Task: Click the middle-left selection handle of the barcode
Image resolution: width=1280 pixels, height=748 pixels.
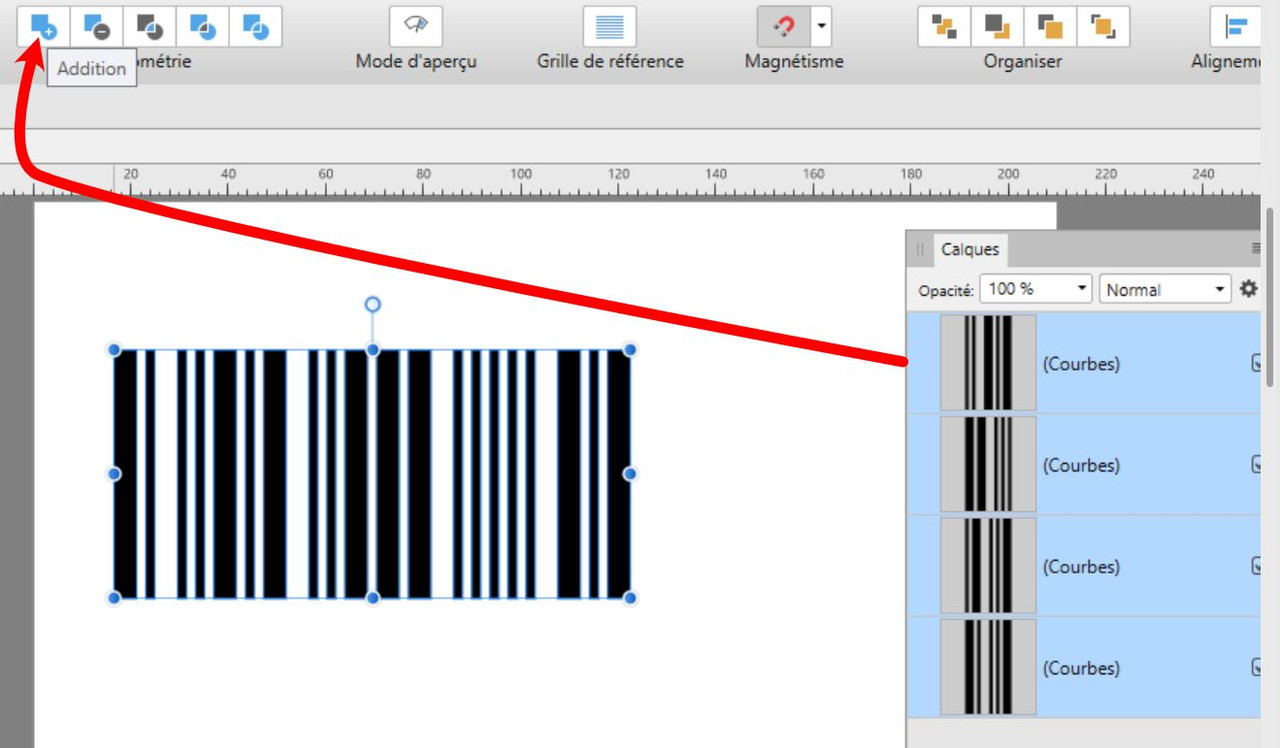Action: point(114,474)
